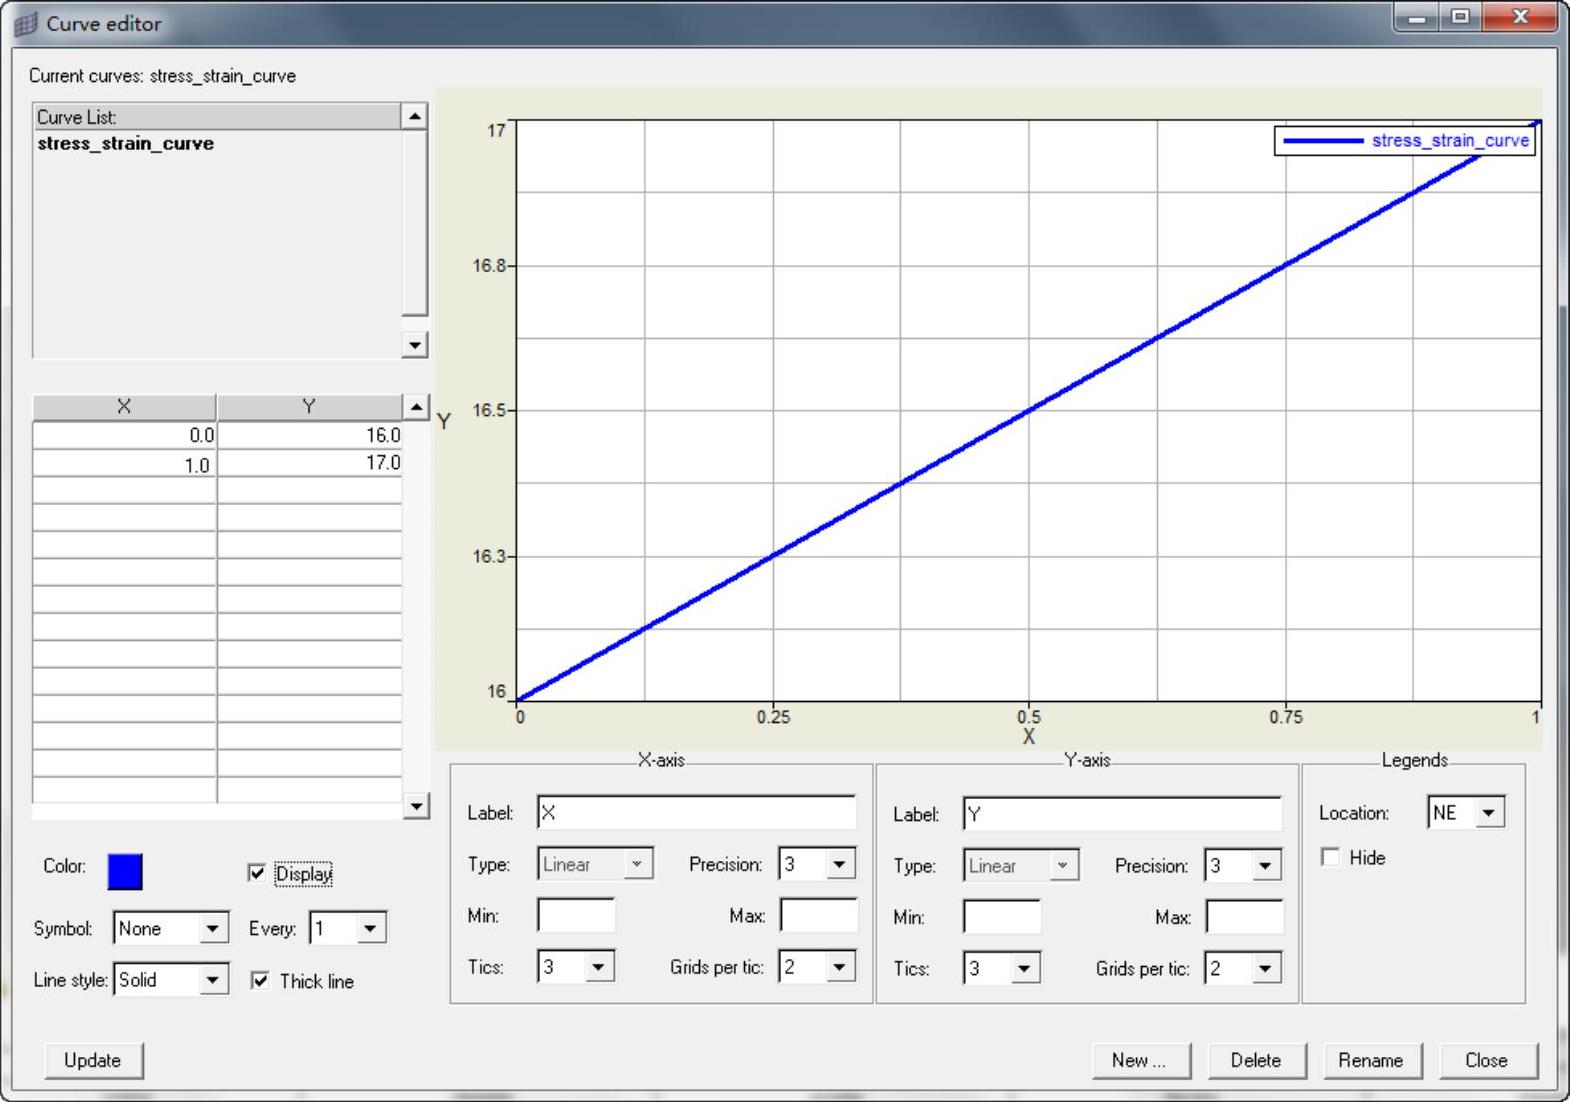Expand the Line style dropdown
This screenshot has width=1570, height=1102.
[212, 980]
